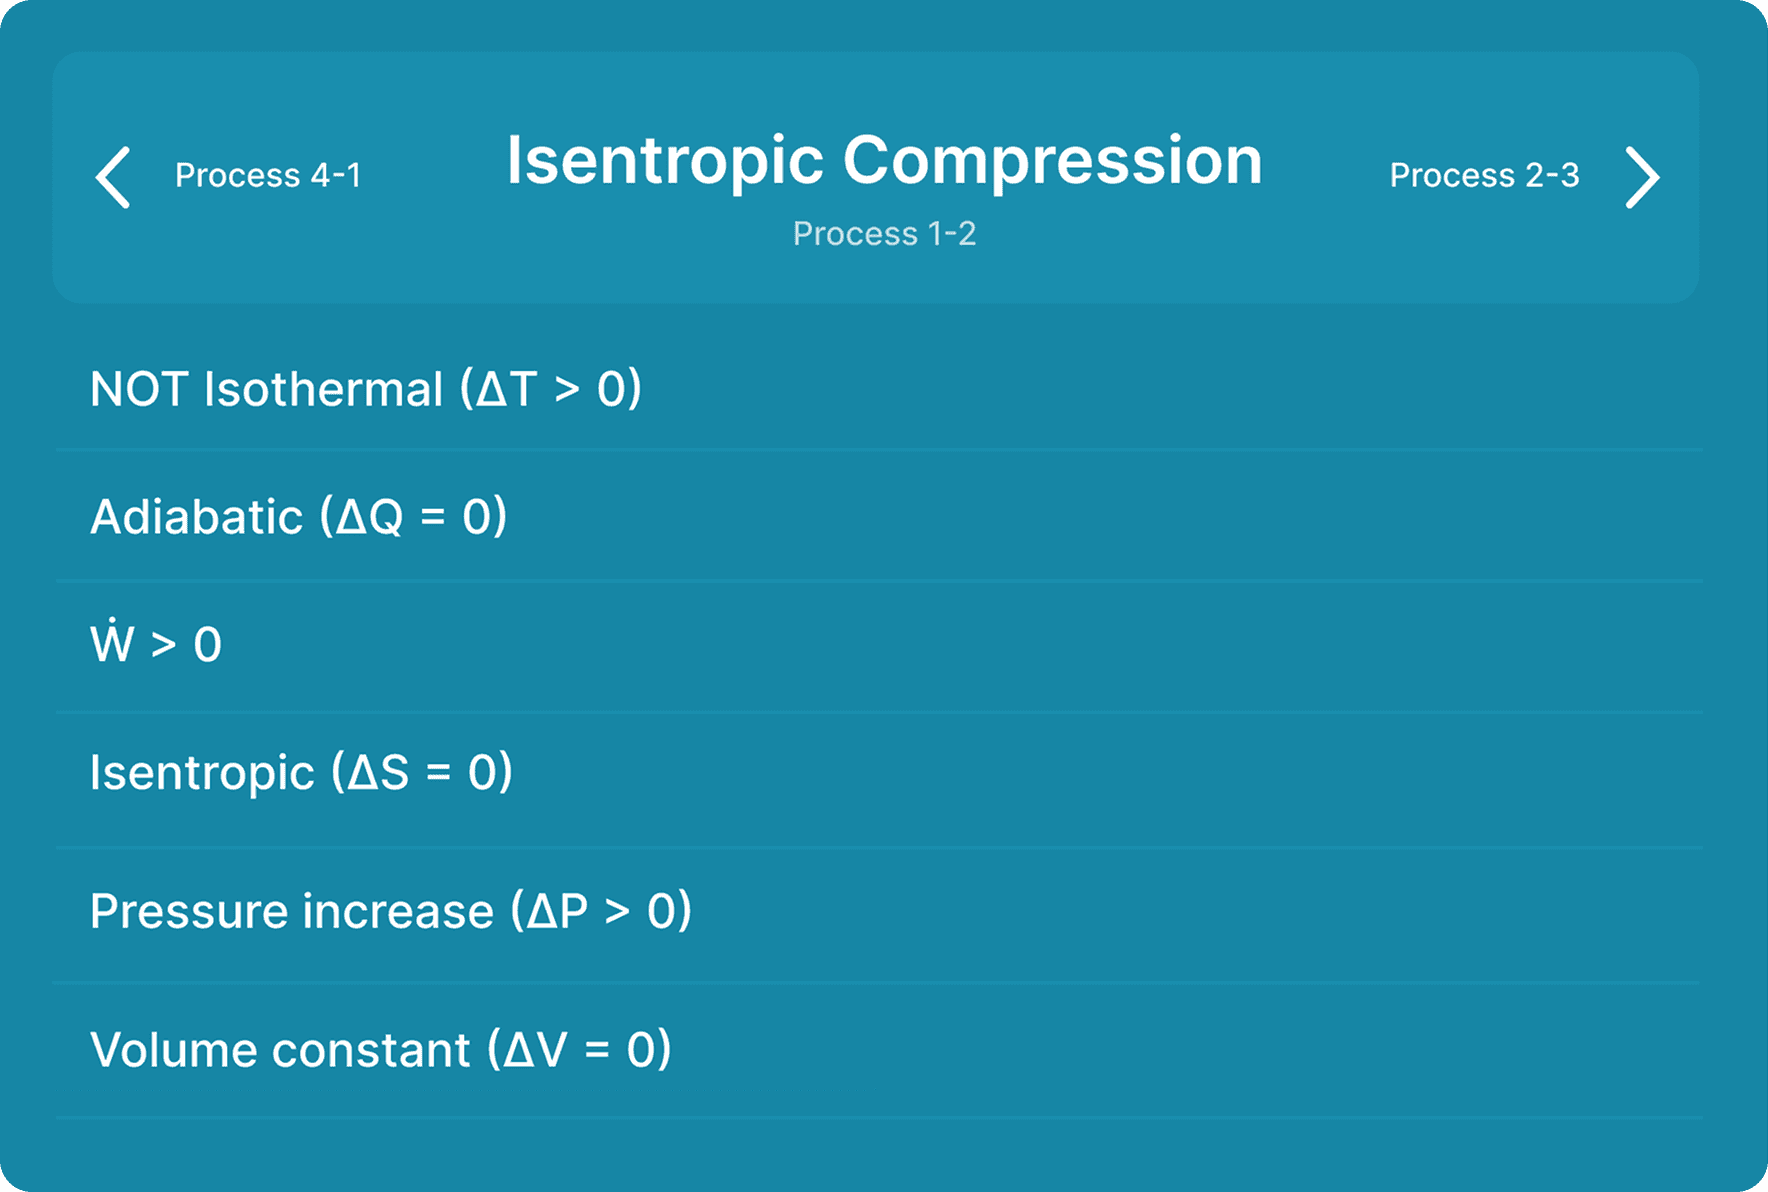The height and width of the screenshot is (1192, 1768).
Task: Pick the Volume constant (ΔV = 0) row
Action: (x=878, y=1049)
